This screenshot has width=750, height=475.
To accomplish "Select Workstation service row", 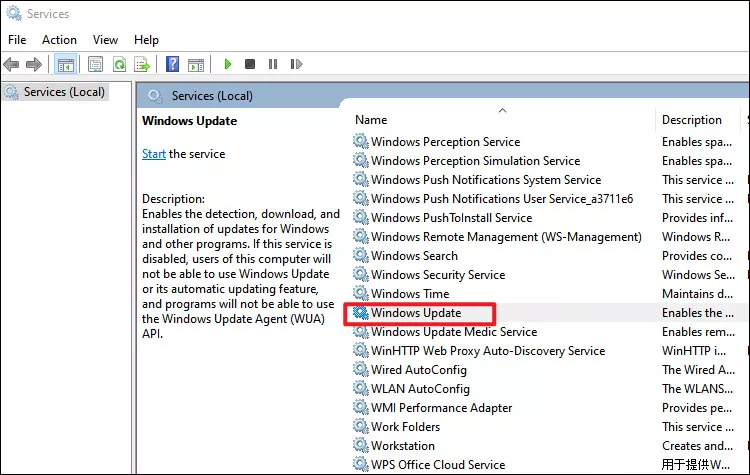I will click(x=403, y=446).
